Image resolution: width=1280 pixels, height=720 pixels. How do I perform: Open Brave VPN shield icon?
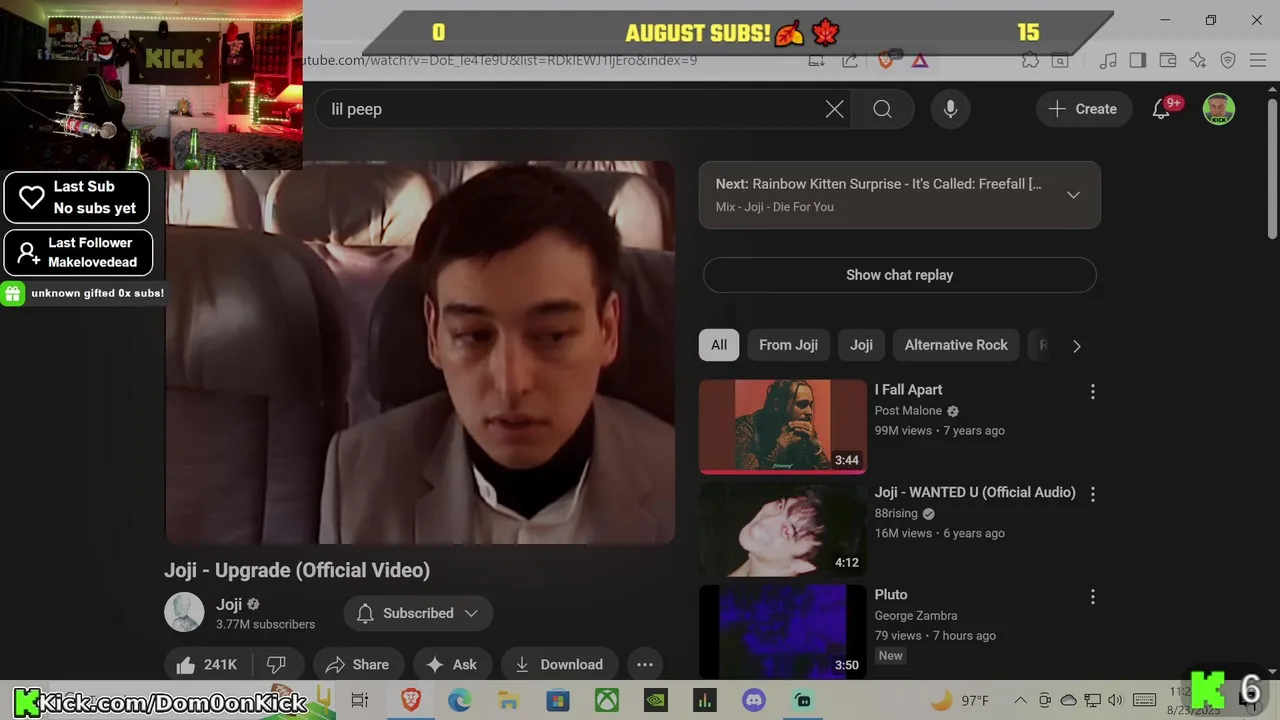(1228, 60)
